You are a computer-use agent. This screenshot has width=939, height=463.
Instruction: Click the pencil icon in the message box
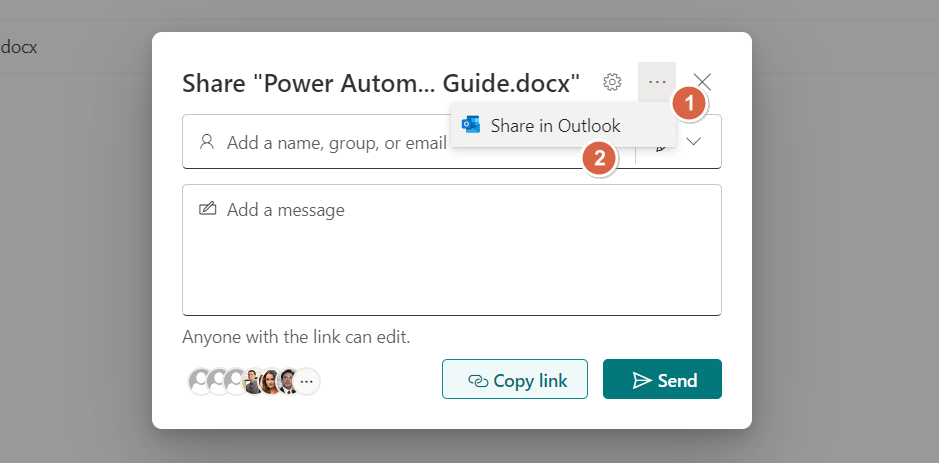tap(207, 209)
